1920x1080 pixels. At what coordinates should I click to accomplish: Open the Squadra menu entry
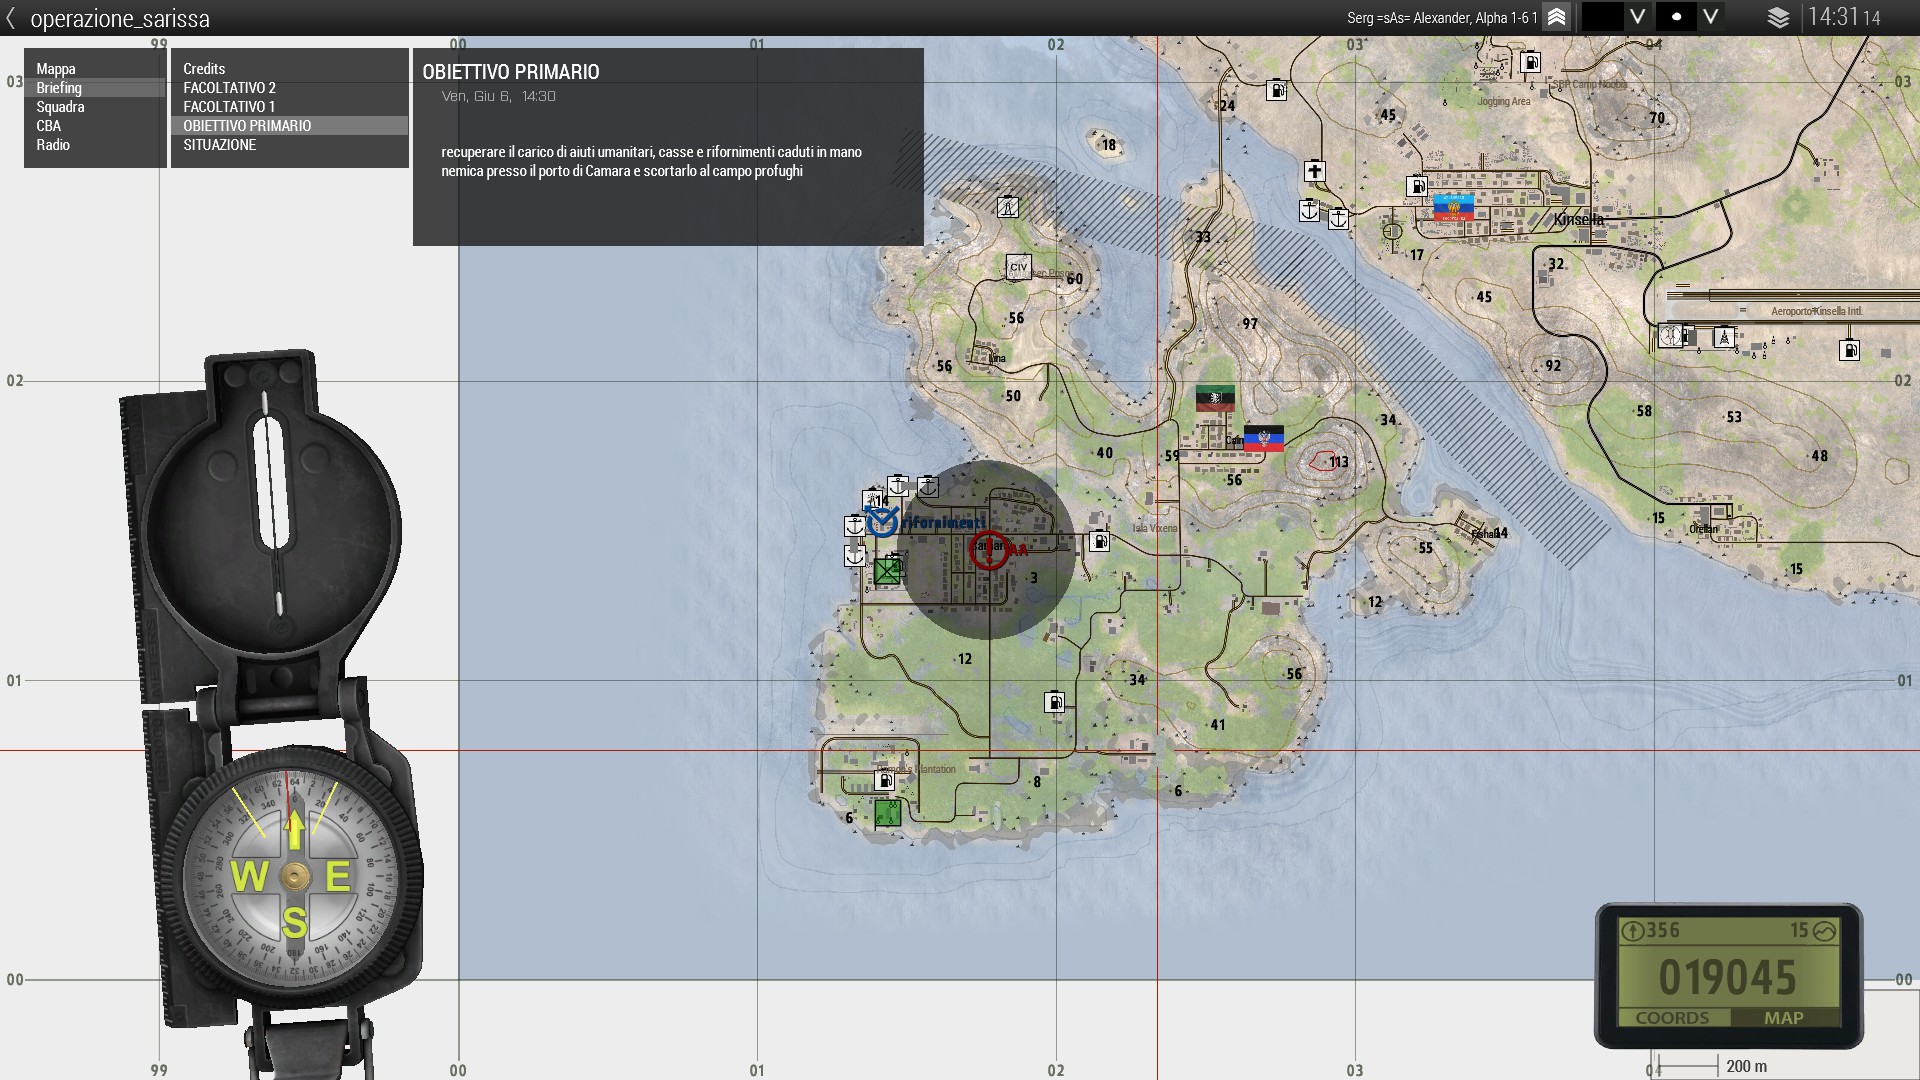coord(95,107)
